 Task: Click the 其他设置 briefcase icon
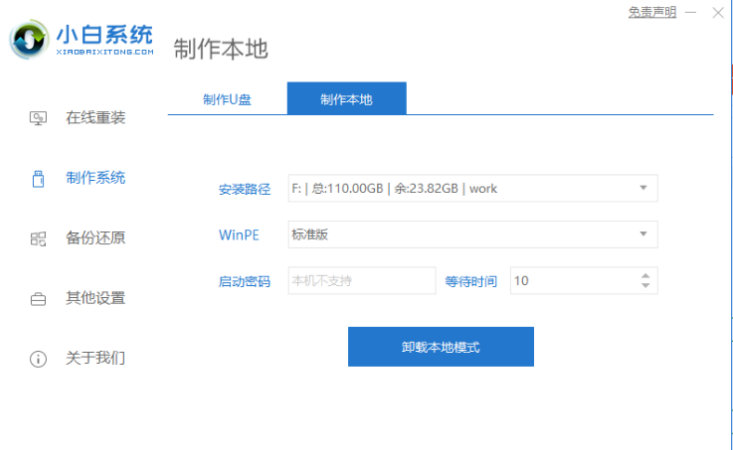38,299
